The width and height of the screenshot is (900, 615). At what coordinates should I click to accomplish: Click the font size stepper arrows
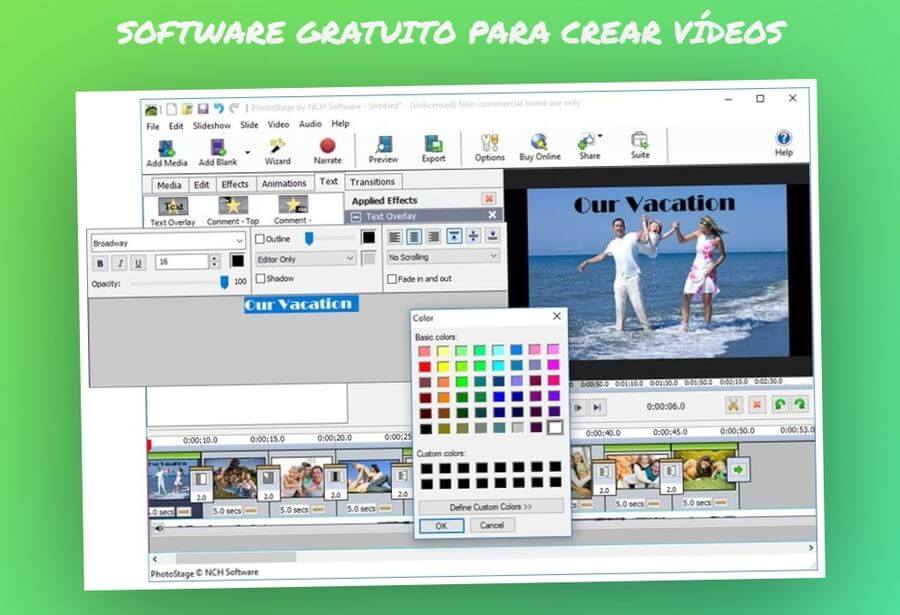(x=214, y=261)
